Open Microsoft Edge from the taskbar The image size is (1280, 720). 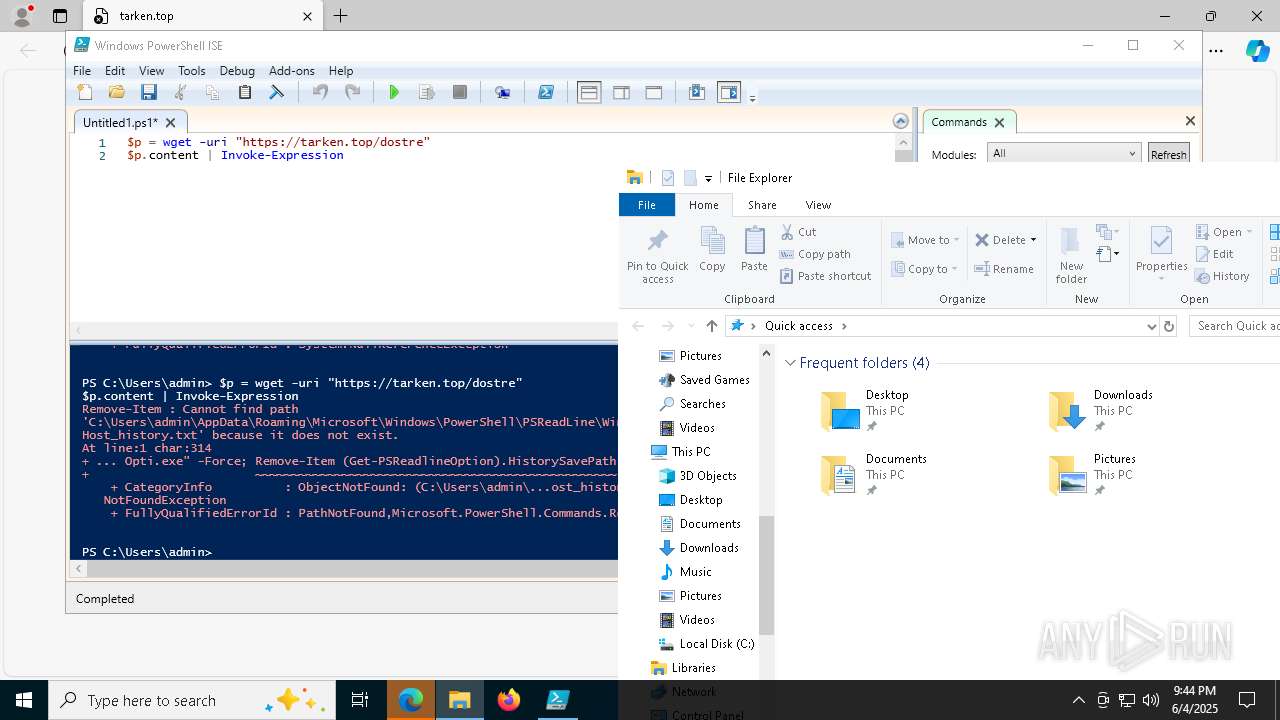[411, 700]
